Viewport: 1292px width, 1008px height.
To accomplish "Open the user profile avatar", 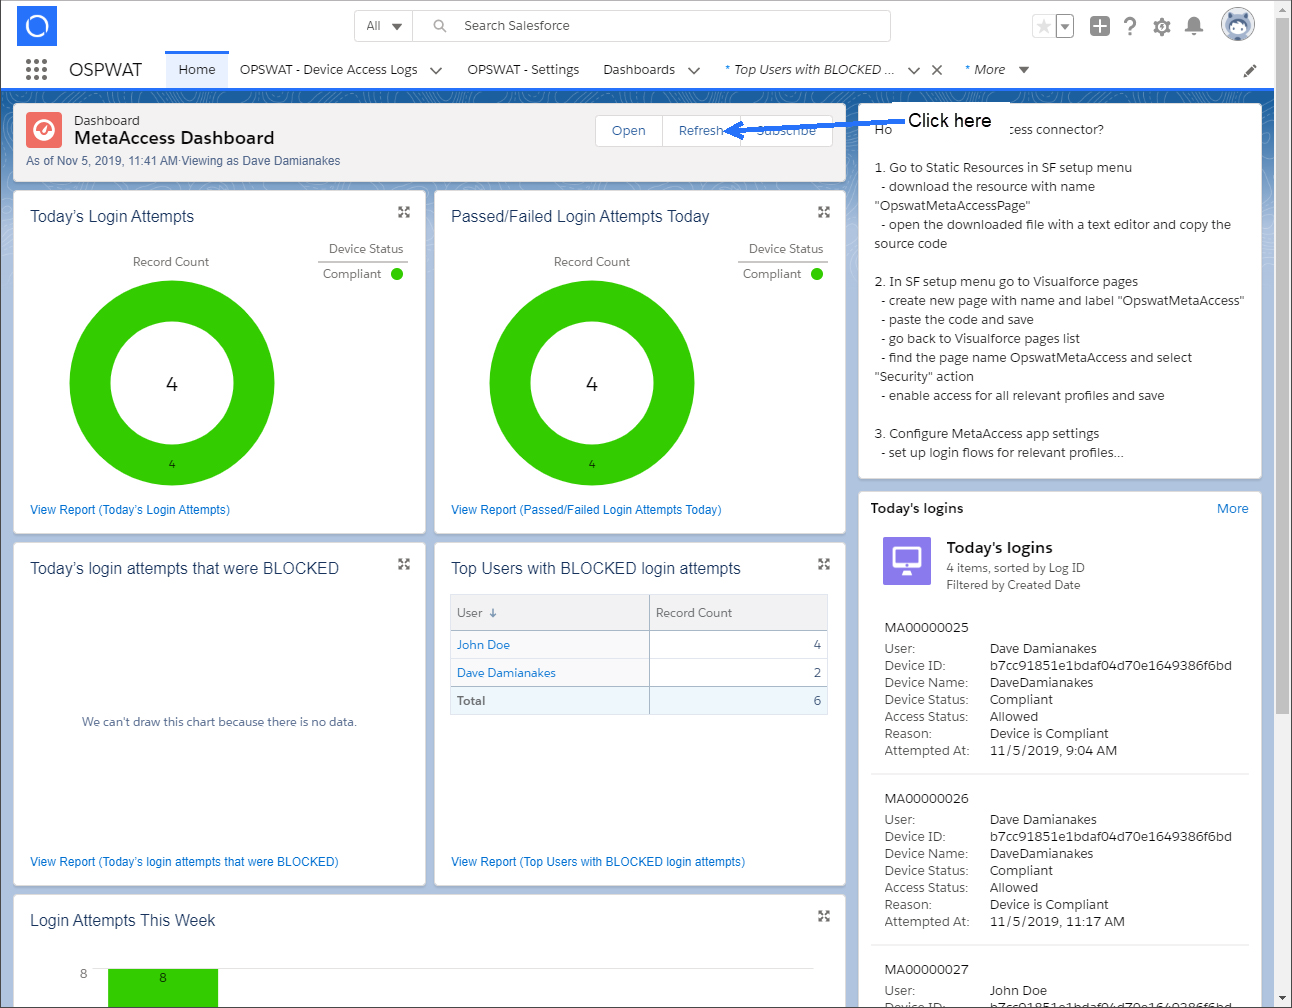I will pos(1238,25).
